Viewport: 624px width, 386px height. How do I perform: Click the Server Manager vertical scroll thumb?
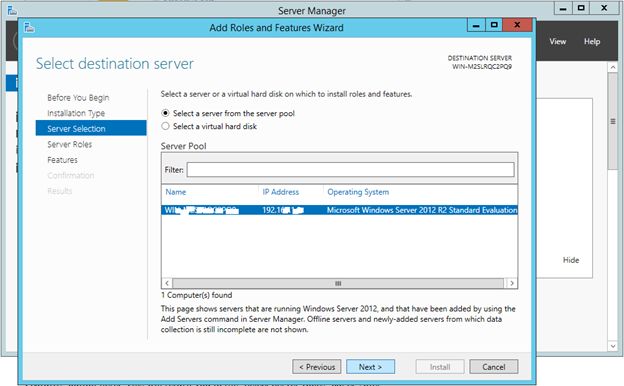[x=613, y=121]
